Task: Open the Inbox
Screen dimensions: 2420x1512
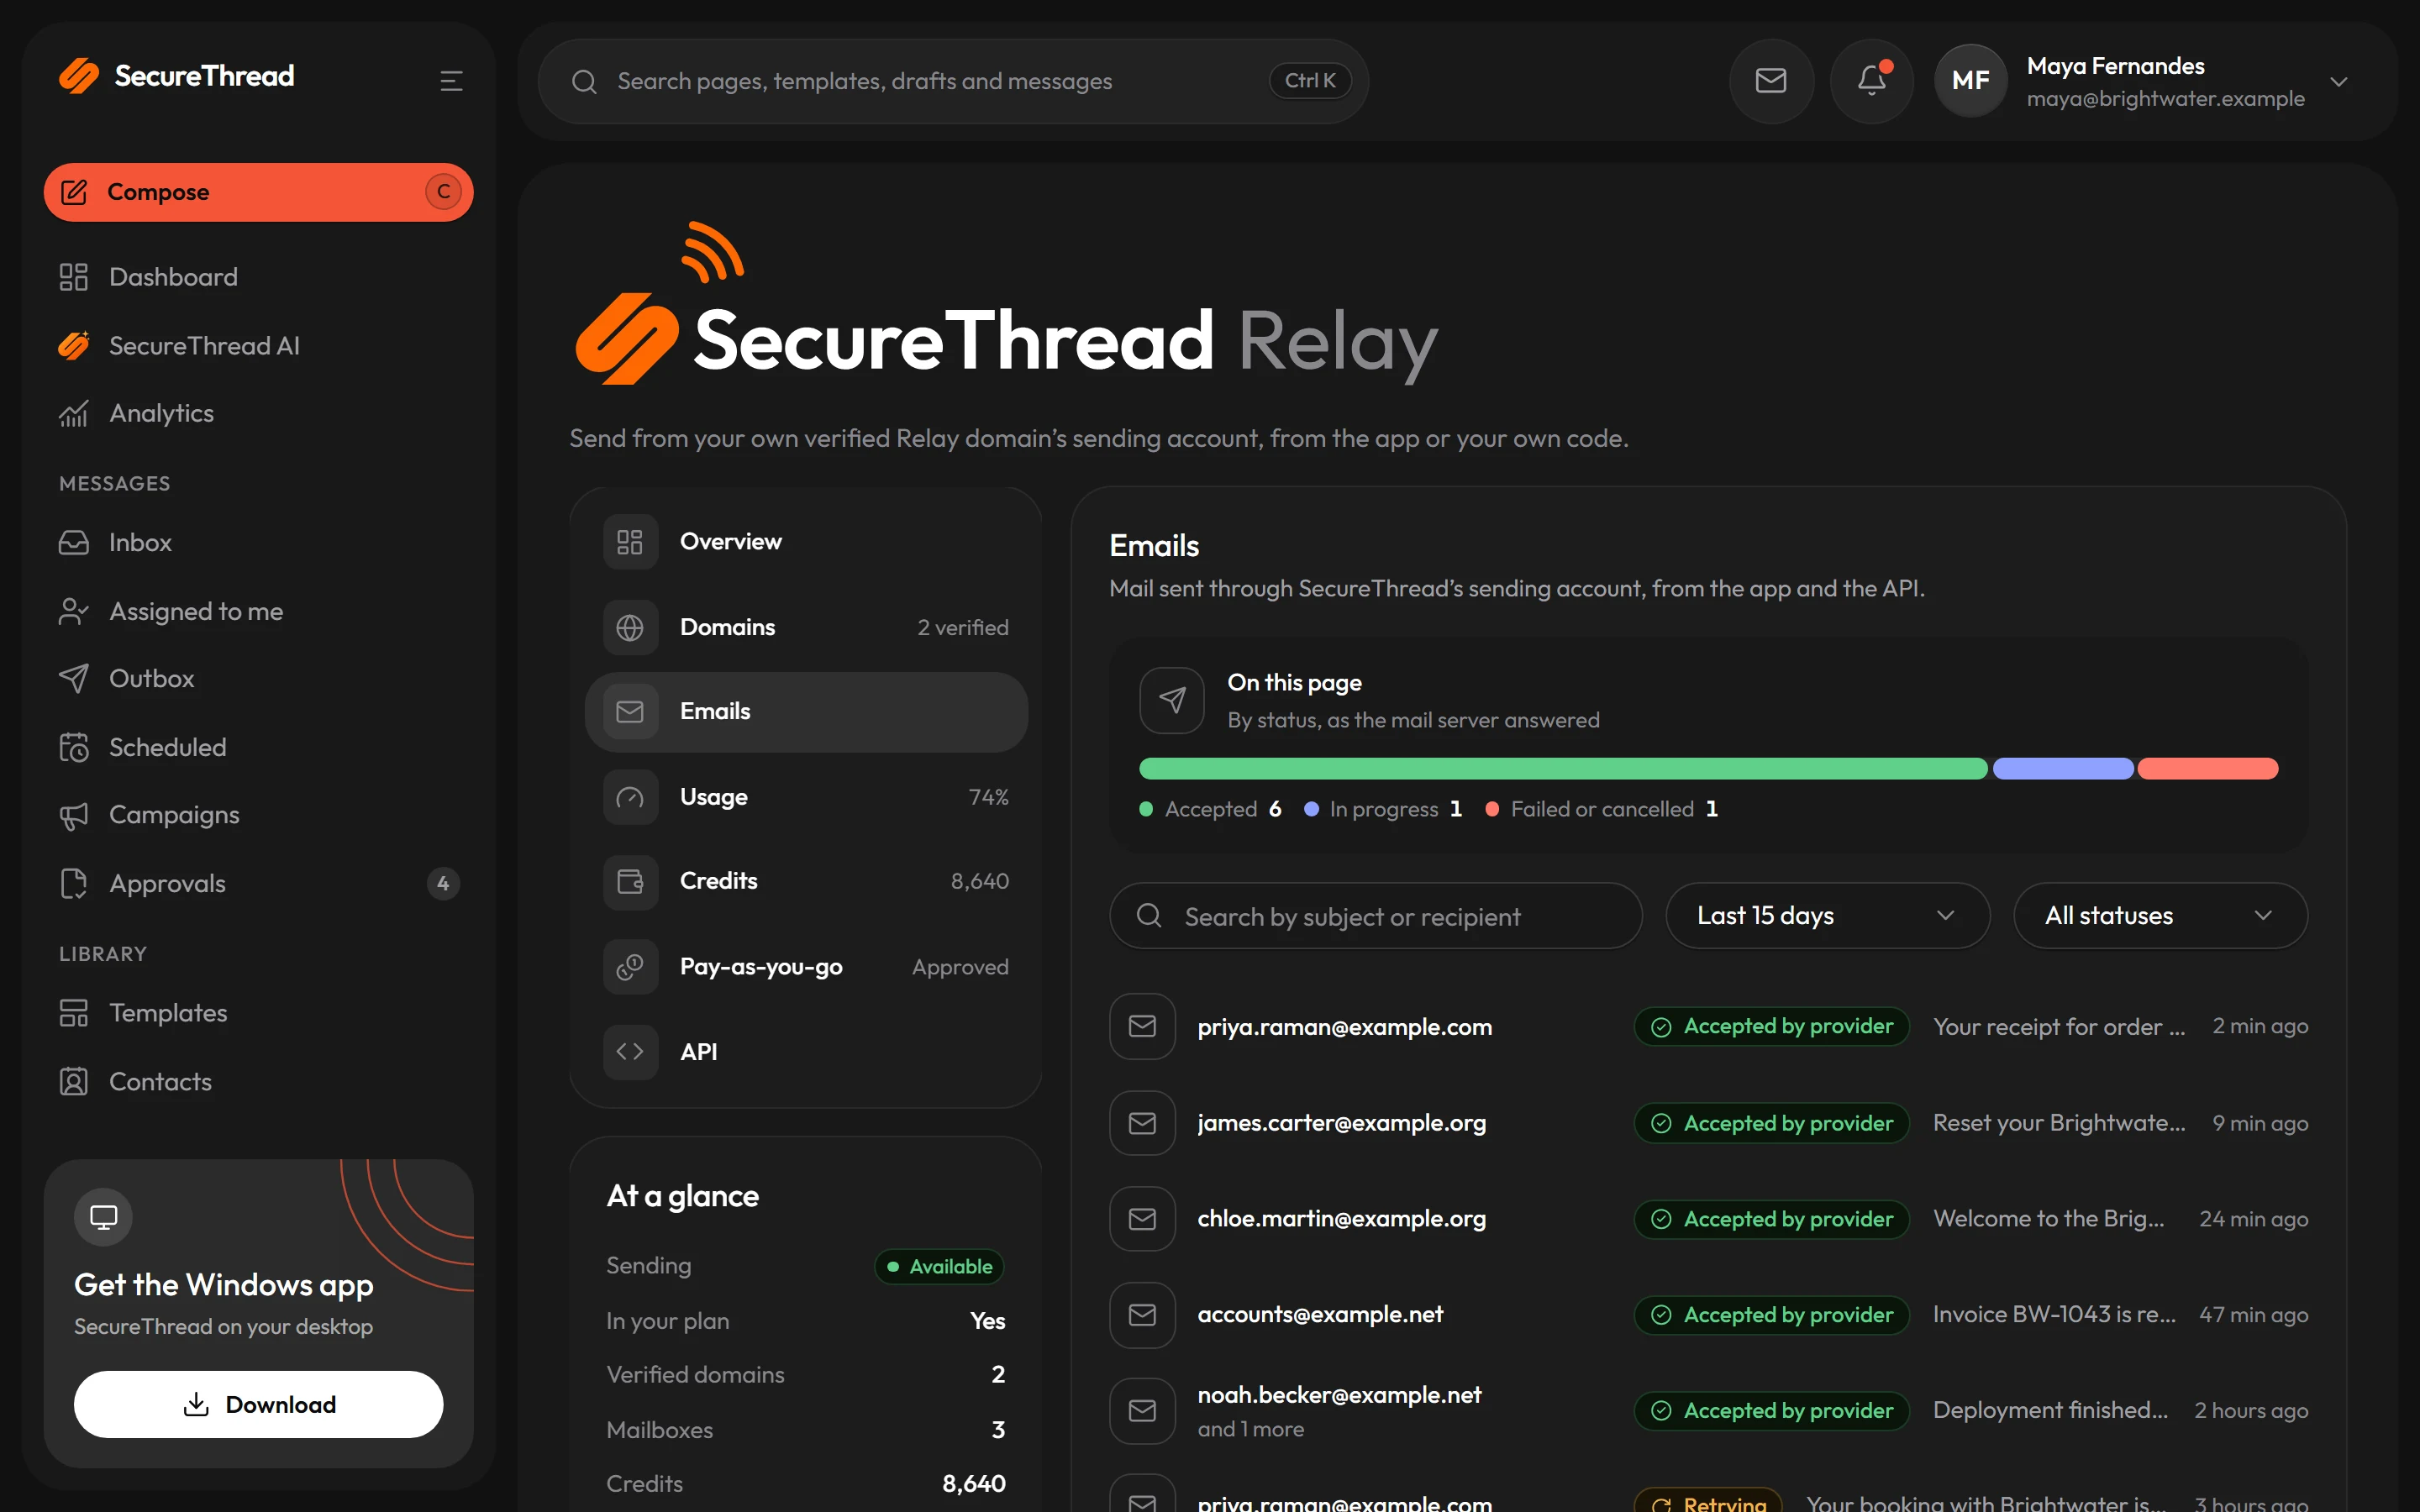Action: (258, 542)
